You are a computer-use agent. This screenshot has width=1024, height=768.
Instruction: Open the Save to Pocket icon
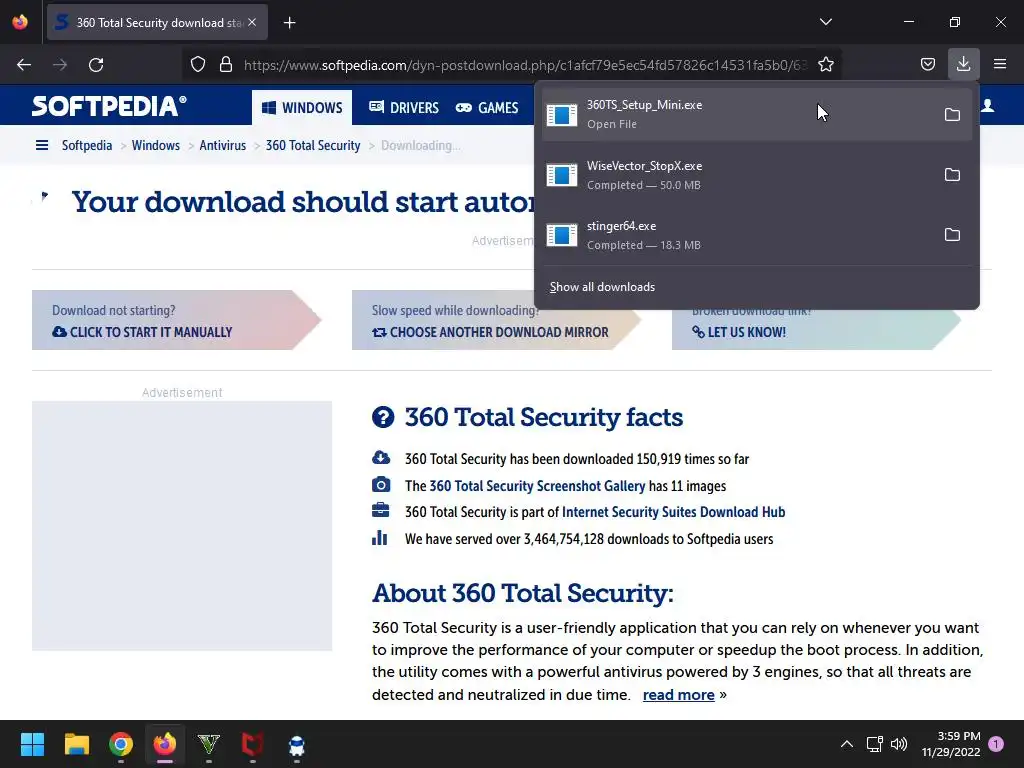pyautogui.click(x=927, y=64)
